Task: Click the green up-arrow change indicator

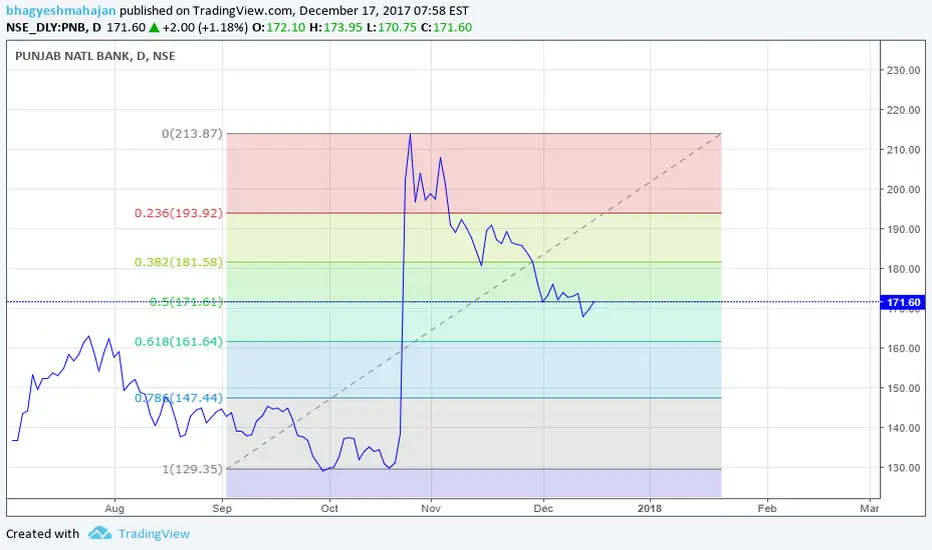Action: (x=154, y=27)
